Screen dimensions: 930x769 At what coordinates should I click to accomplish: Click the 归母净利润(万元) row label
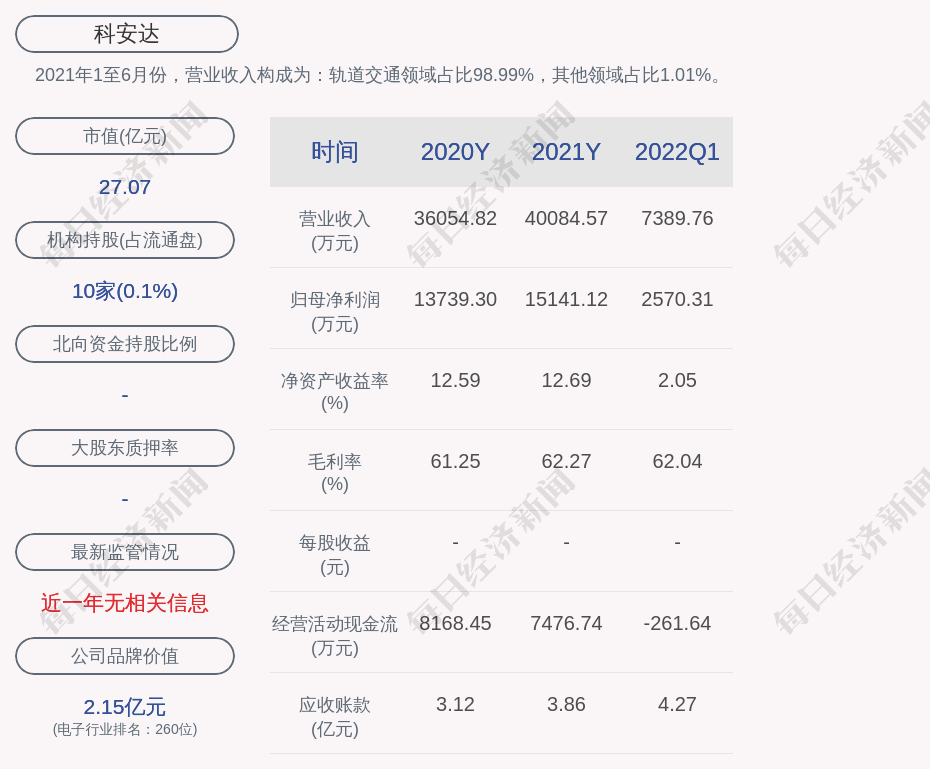pyautogui.click(x=335, y=312)
